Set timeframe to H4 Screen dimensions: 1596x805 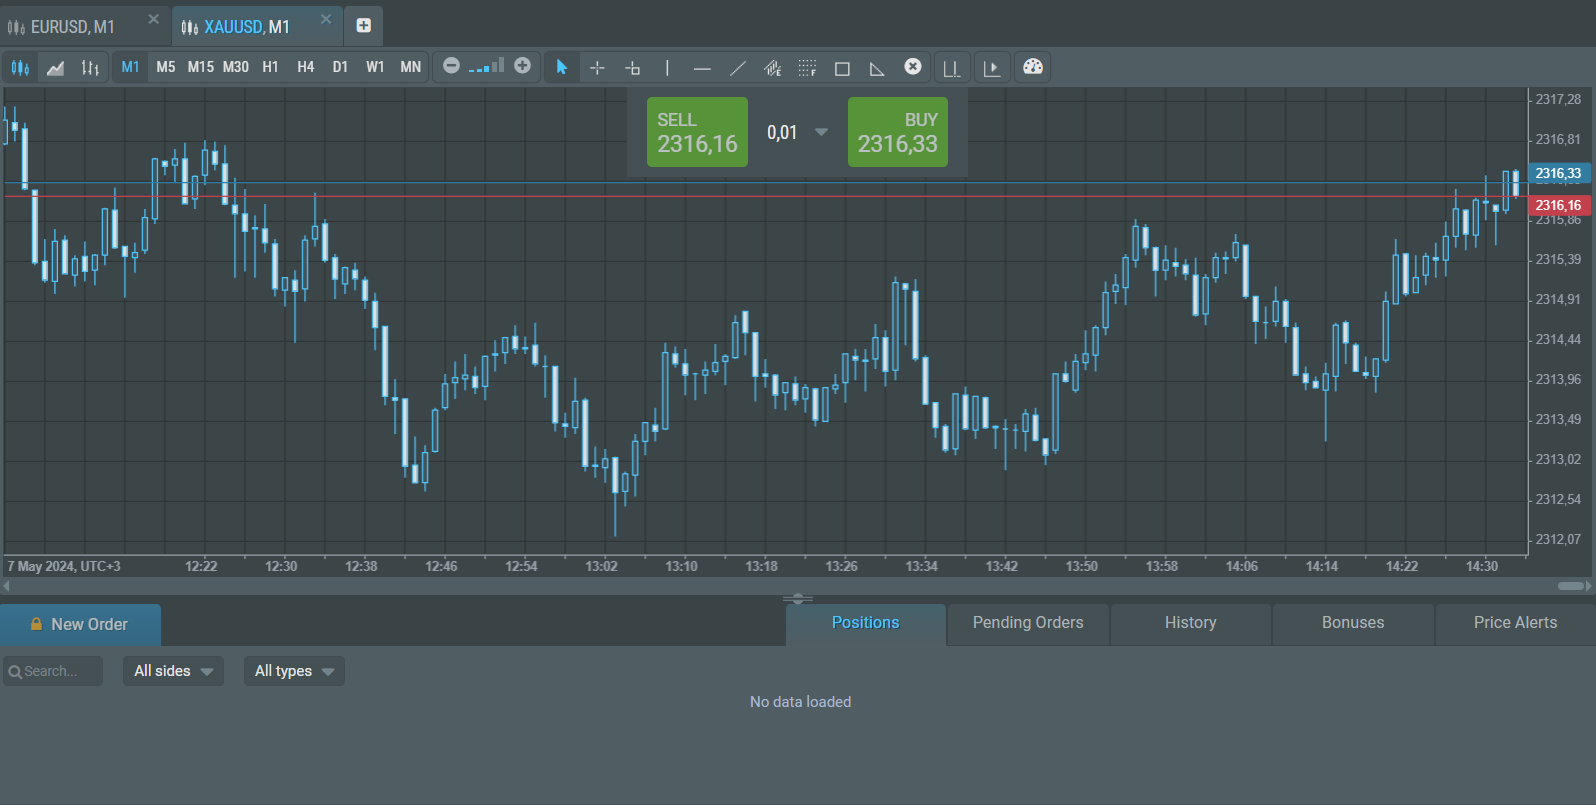pyautogui.click(x=306, y=67)
